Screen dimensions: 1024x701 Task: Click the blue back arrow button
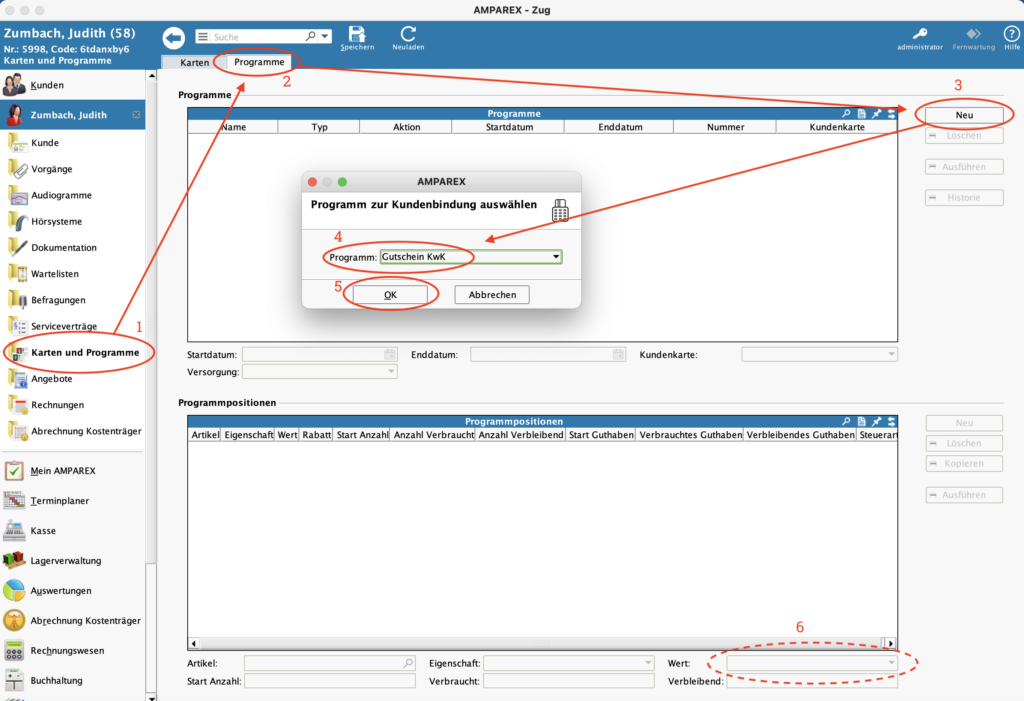click(x=174, y=37)
